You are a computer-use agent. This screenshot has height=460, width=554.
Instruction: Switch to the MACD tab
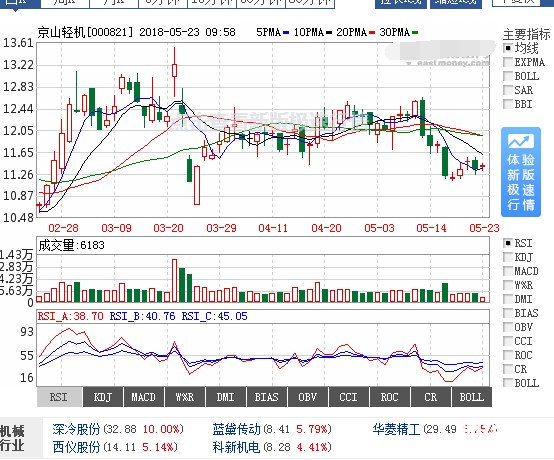point(144,397)
